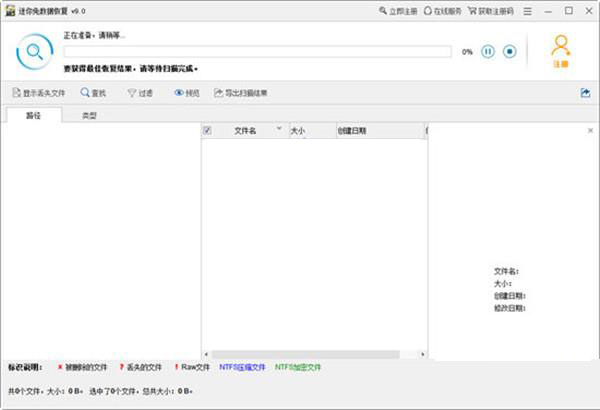This screenshot has height=410, width=600.
Task: Click the 修改日期: label in preview pane
Action: tap(509, 308)
